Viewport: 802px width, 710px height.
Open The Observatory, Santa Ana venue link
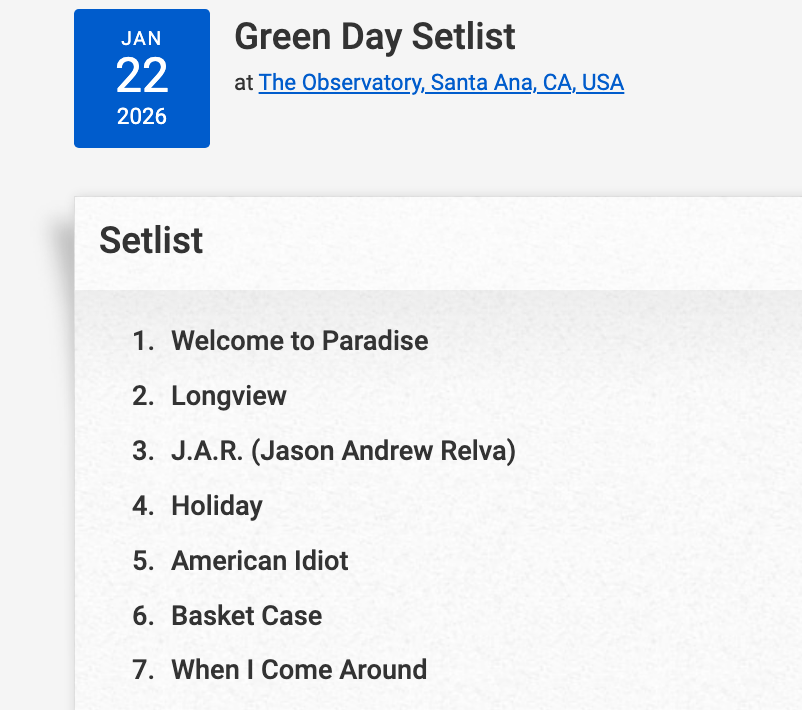(x=441, y=82)
